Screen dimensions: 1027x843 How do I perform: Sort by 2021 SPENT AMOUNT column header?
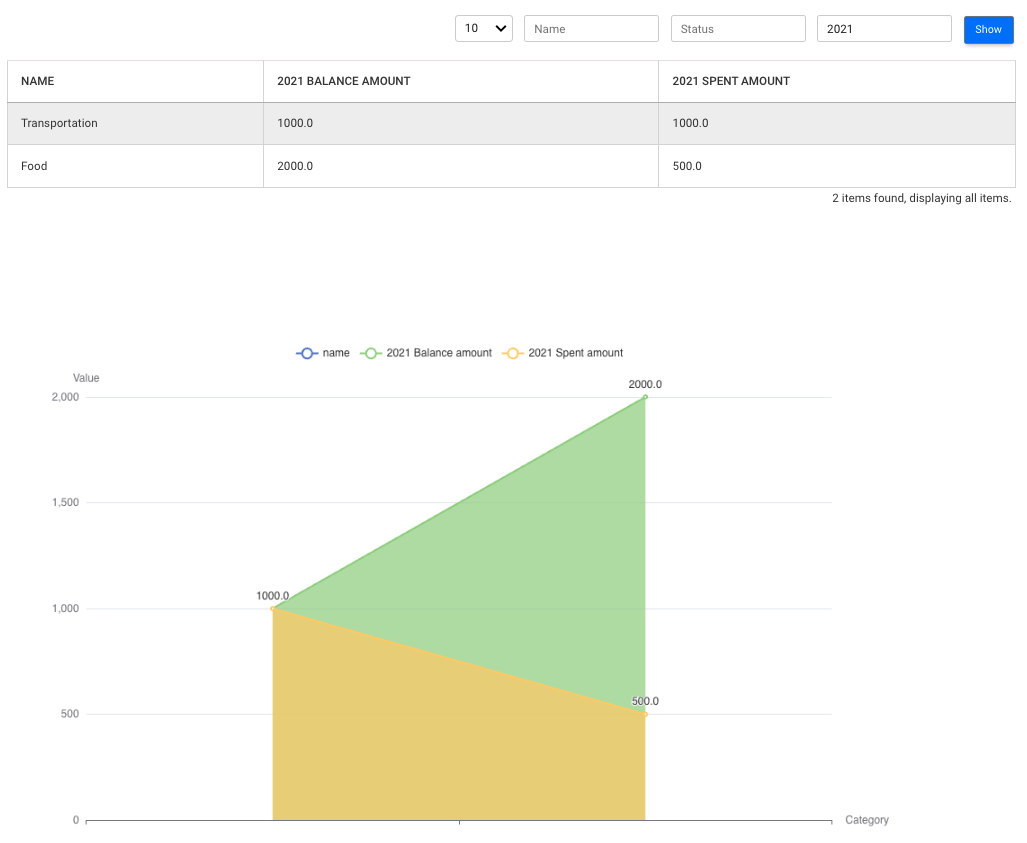click(x=731, y=81)
